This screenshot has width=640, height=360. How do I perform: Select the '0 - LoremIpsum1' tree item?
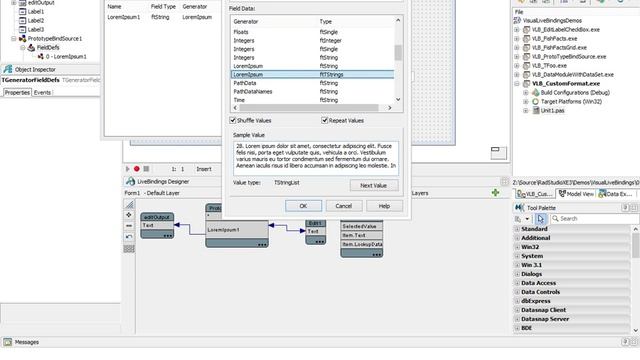(66, 56)
